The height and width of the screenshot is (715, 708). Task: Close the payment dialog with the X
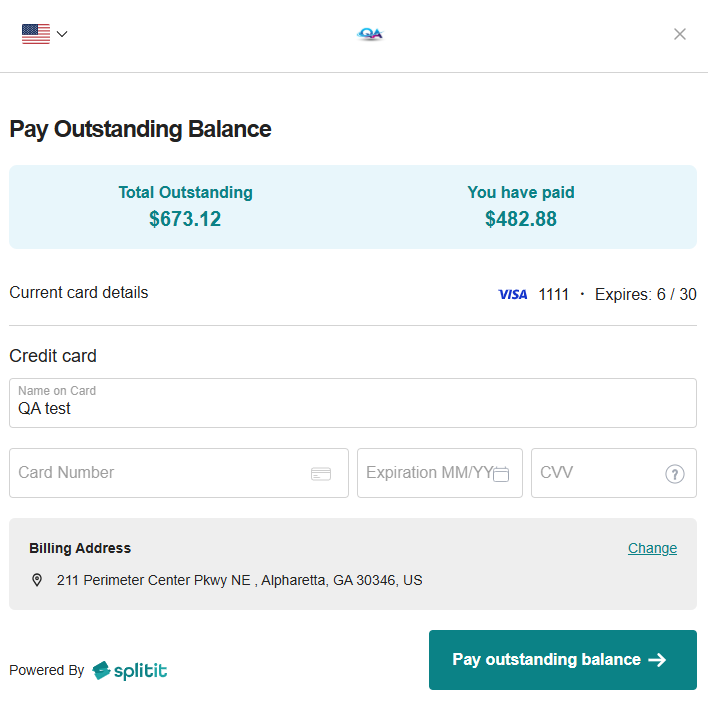coord(680,34)
